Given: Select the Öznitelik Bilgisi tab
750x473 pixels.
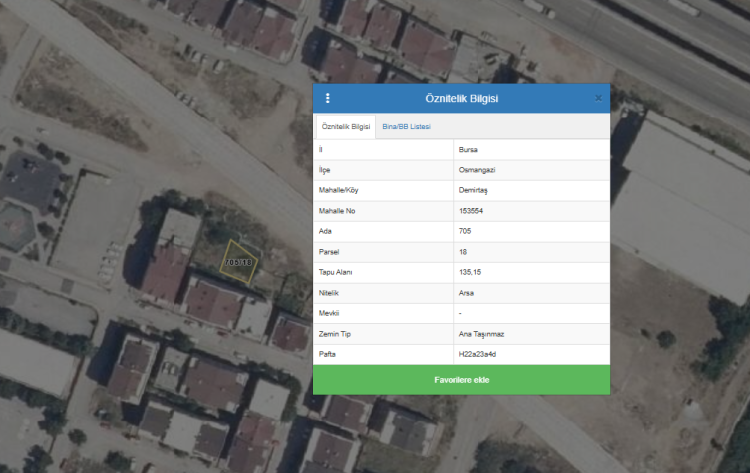Looking at the screenshot, I should (346, 127).
